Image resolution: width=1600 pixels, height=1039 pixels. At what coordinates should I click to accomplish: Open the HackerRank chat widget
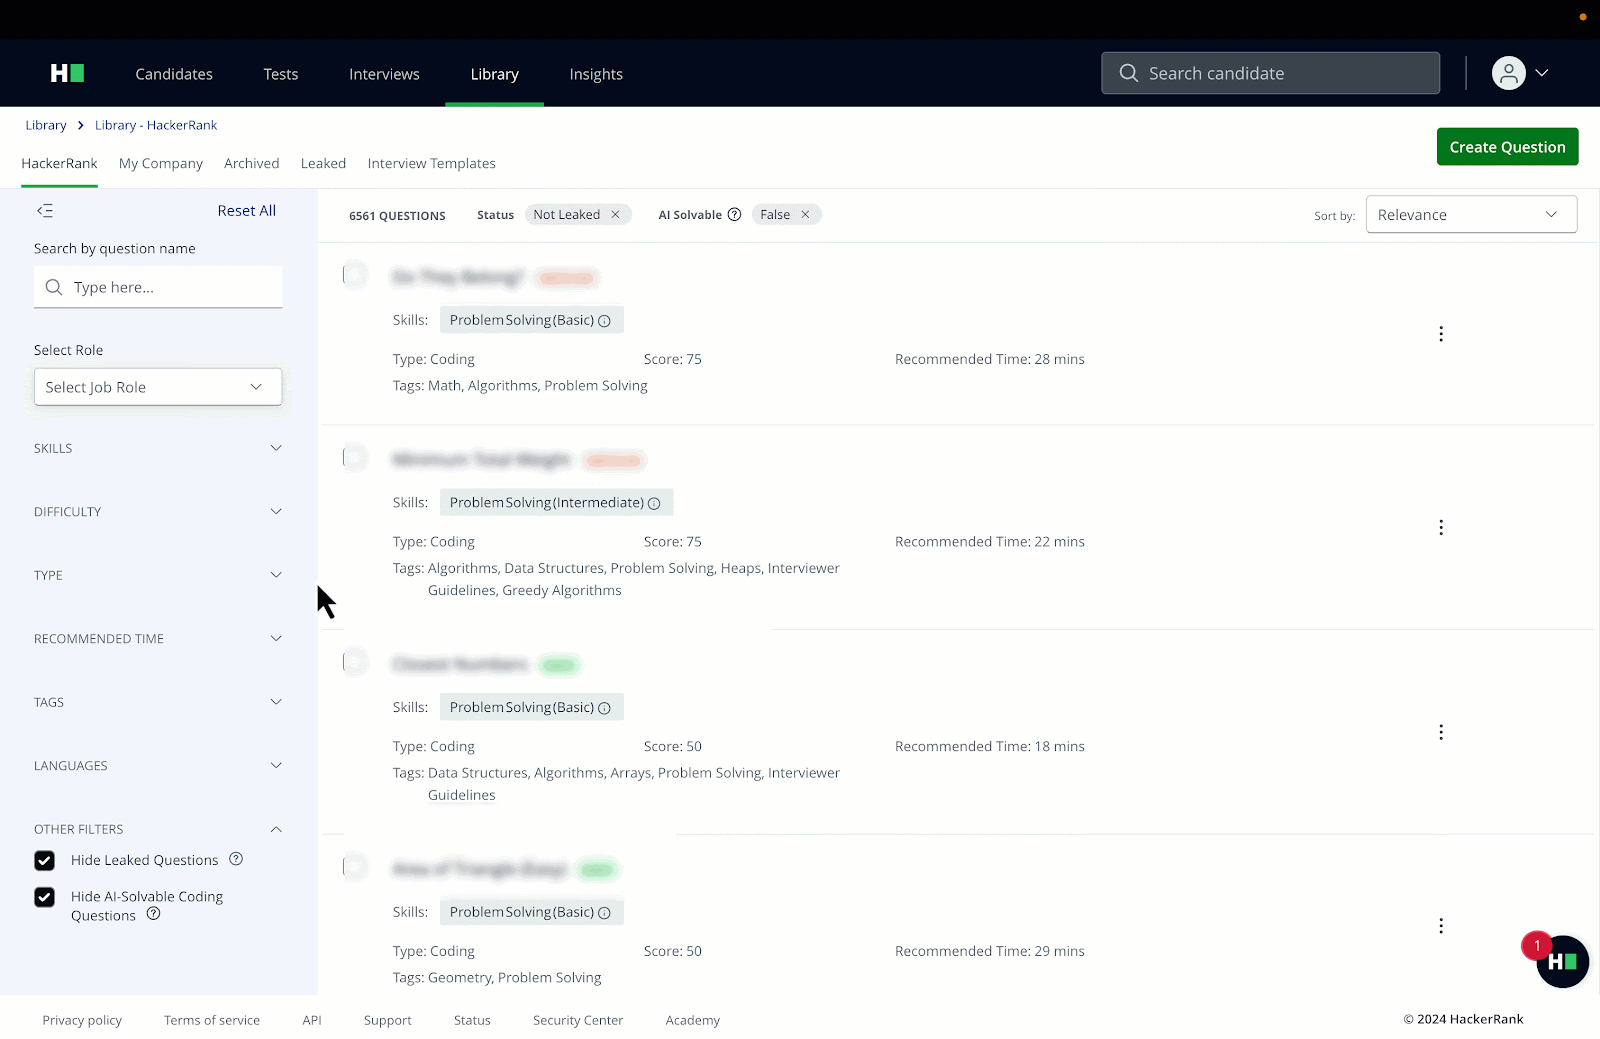pyautogui.click(x=1562, y=961)
